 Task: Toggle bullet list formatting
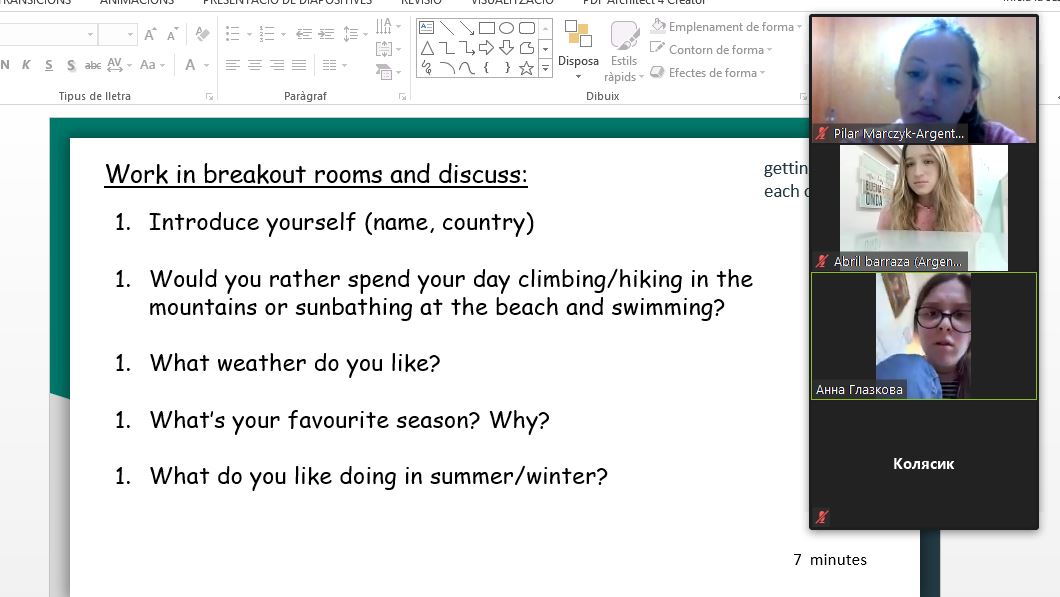pos(233,33)
